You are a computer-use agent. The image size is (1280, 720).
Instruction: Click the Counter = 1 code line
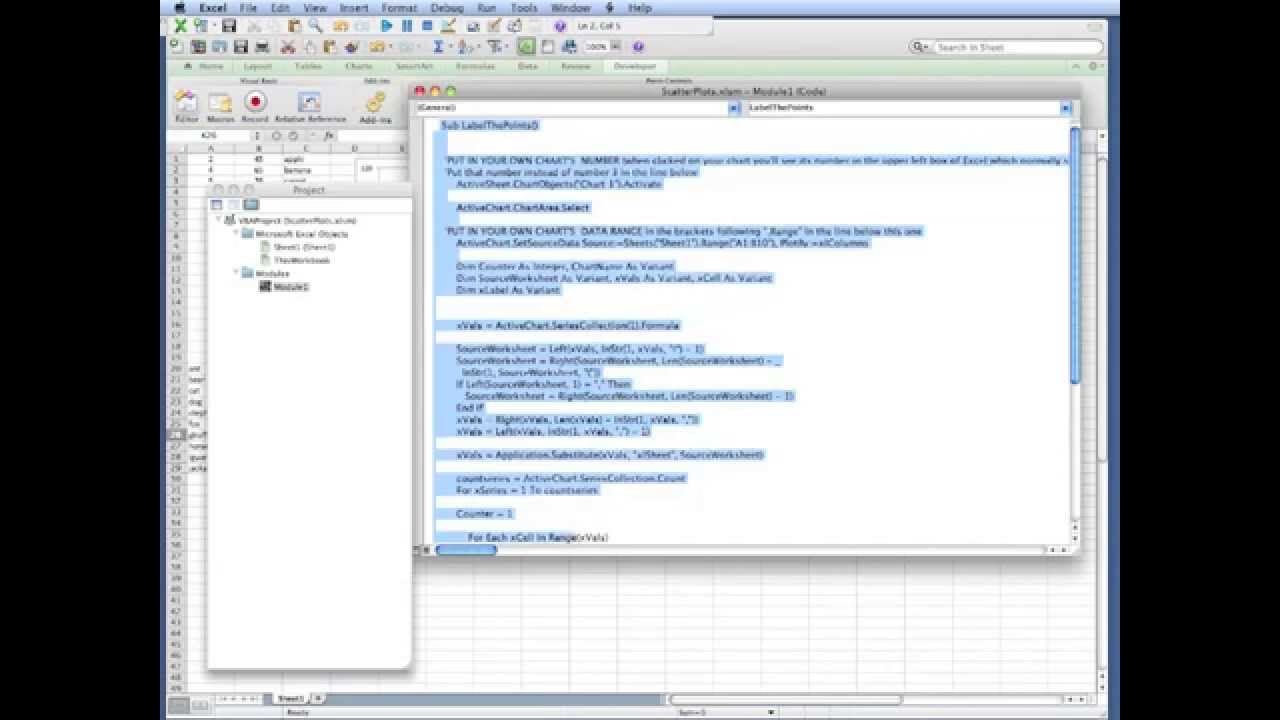coord(484,514)
